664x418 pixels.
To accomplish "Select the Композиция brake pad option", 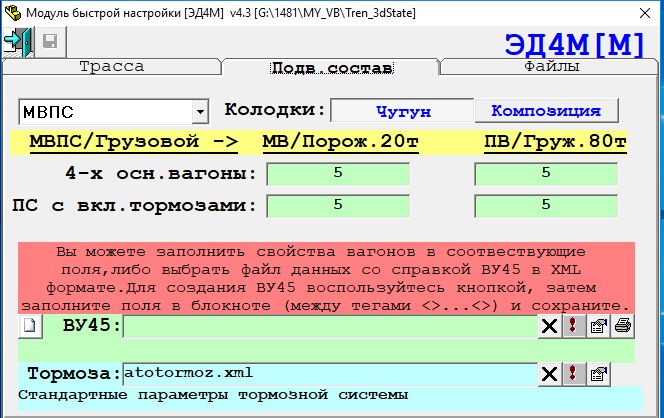I will tap(546, 111).
